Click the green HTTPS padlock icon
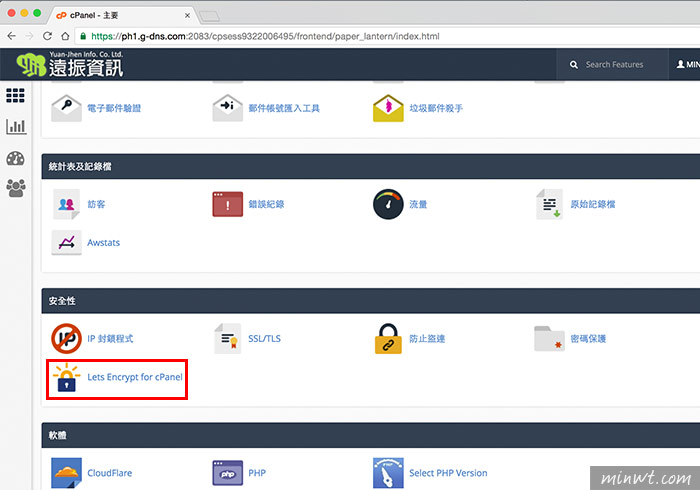Image resolution: width=700 pixels, height=490 pixels. click(83, 36)
